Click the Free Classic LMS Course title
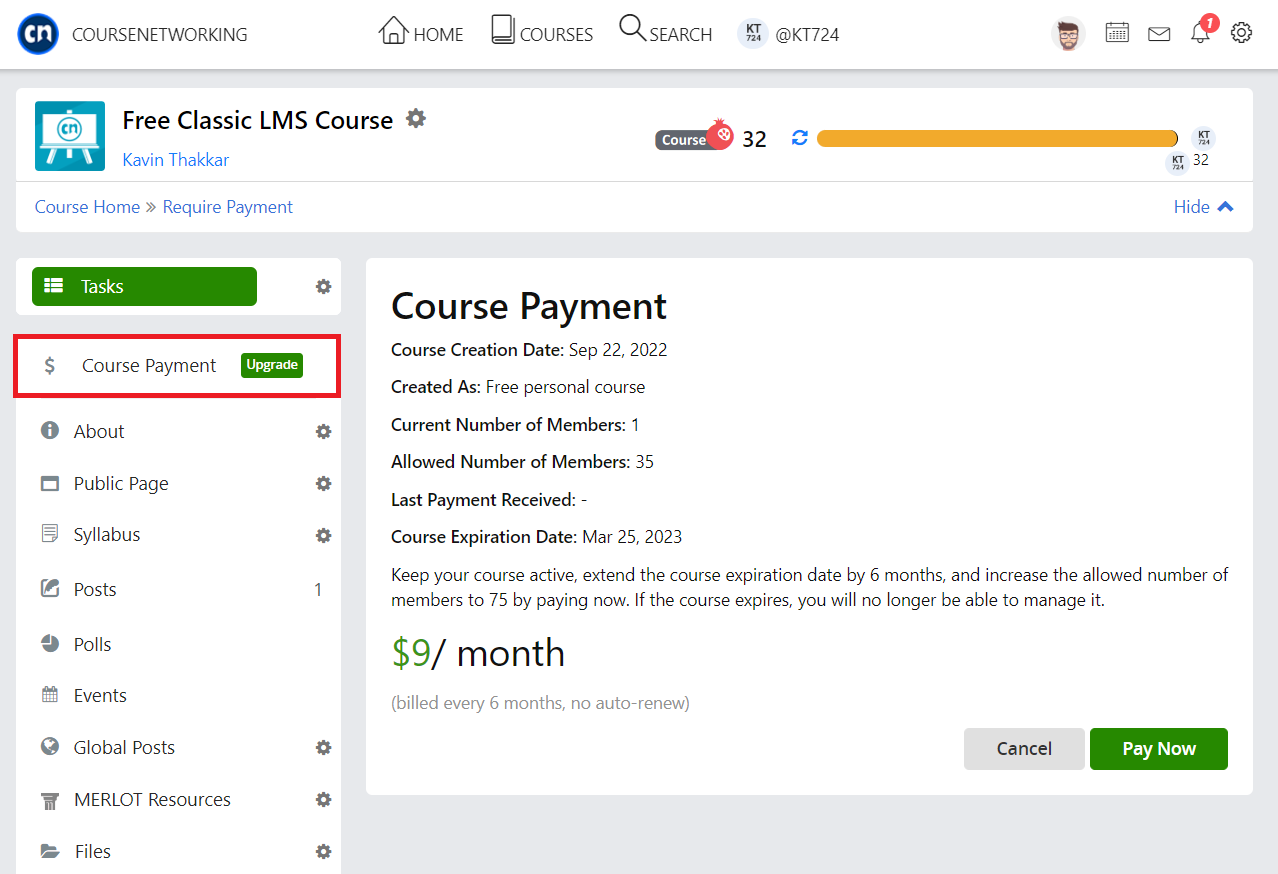This screenshot has width=1278, height=874. click(257, 120)
